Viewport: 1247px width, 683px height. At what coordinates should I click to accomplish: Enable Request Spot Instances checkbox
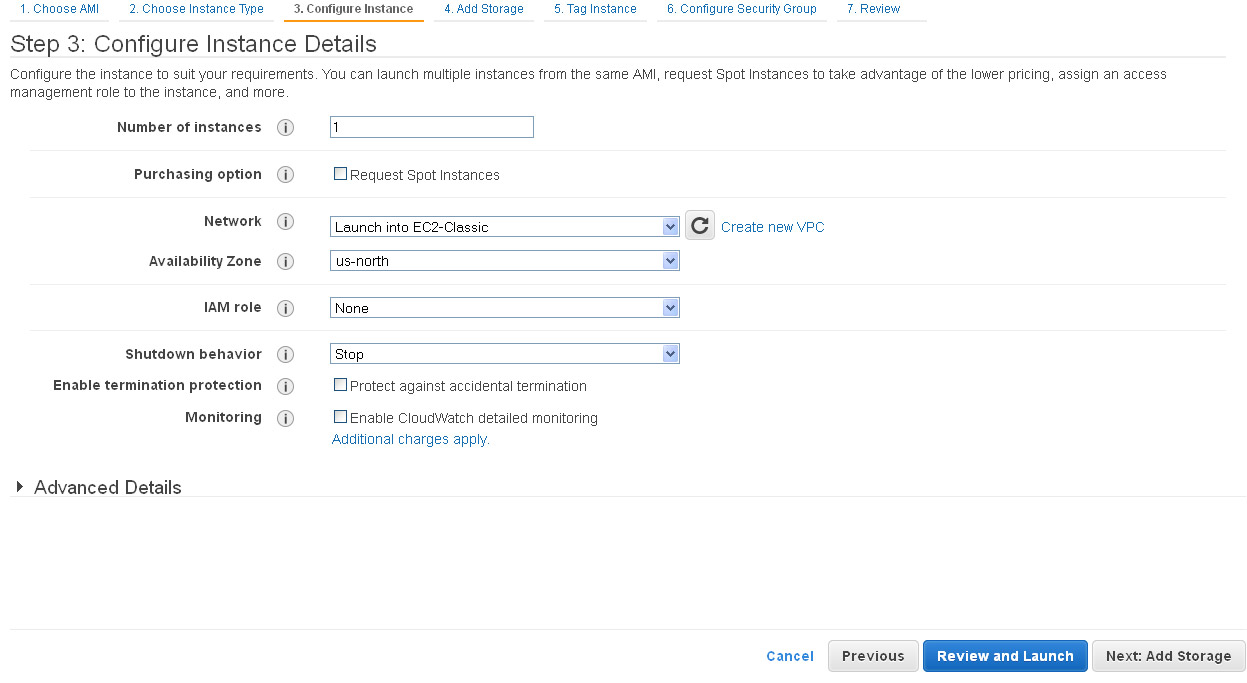(x=340, y=174)
